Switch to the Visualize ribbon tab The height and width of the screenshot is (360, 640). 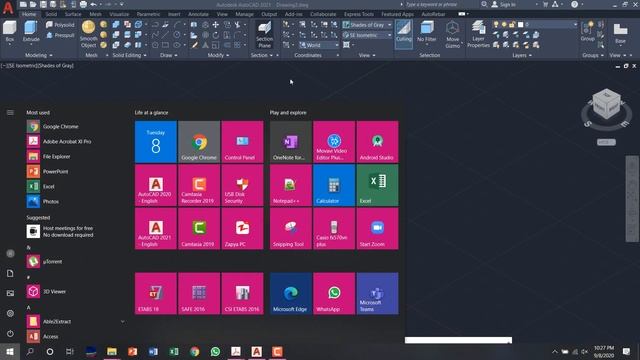click(119, 14)
